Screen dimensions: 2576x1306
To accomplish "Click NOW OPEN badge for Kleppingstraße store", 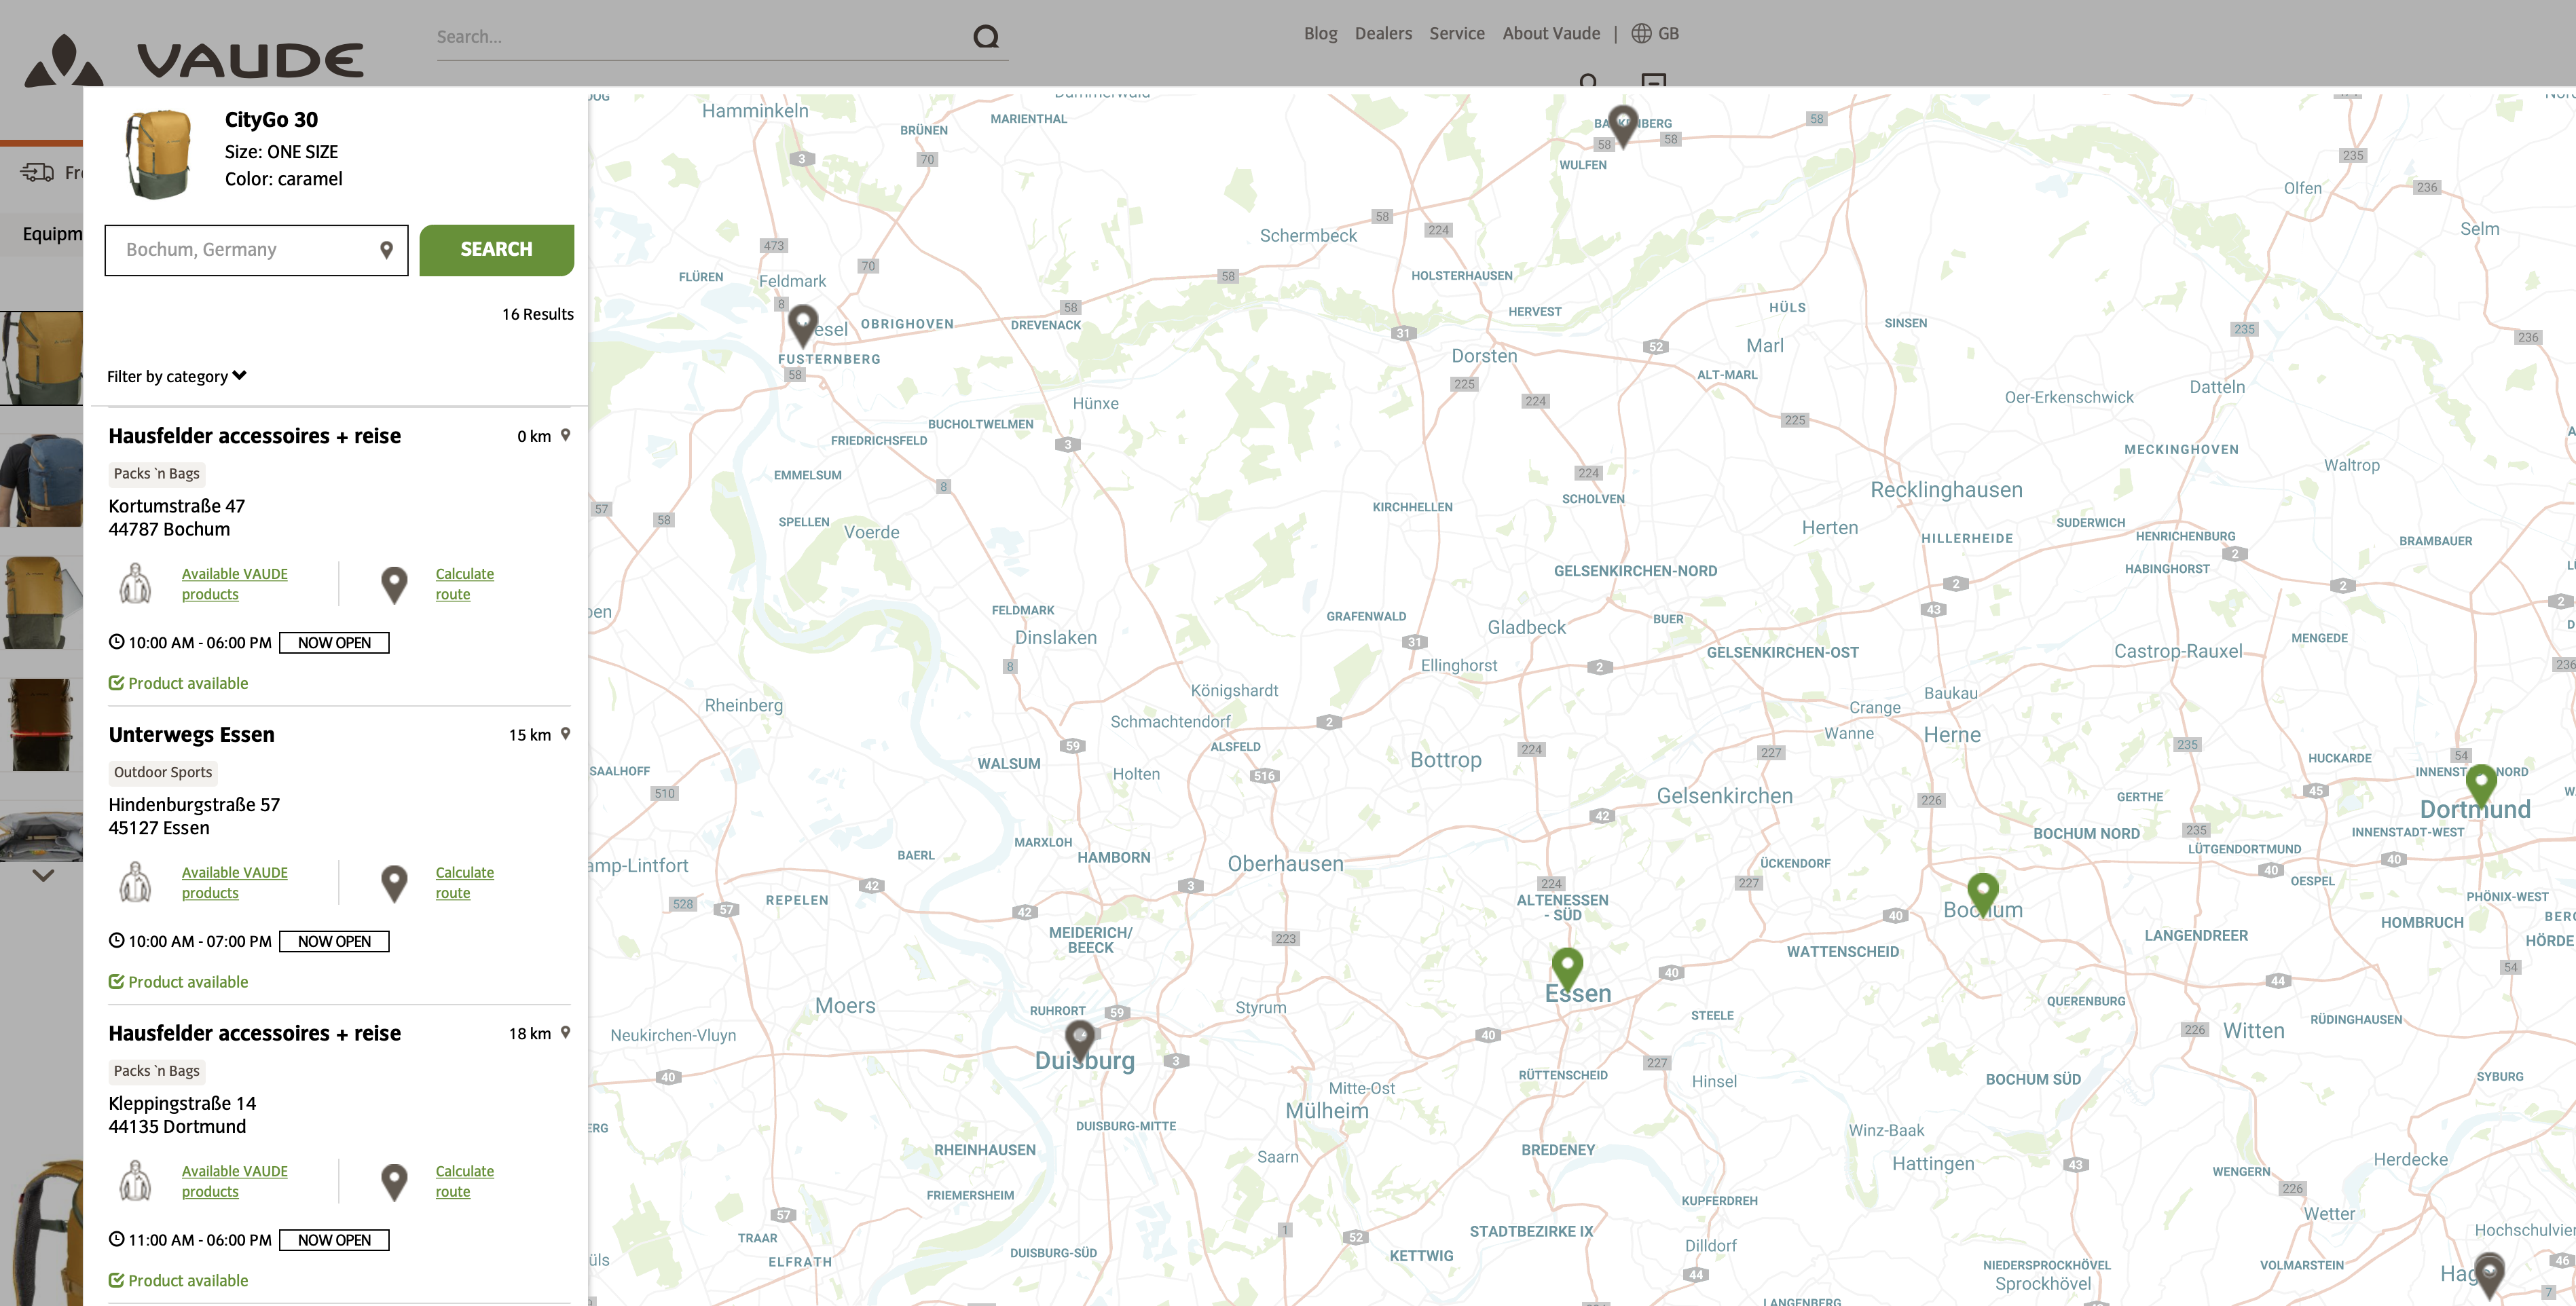I will 334,1240.
